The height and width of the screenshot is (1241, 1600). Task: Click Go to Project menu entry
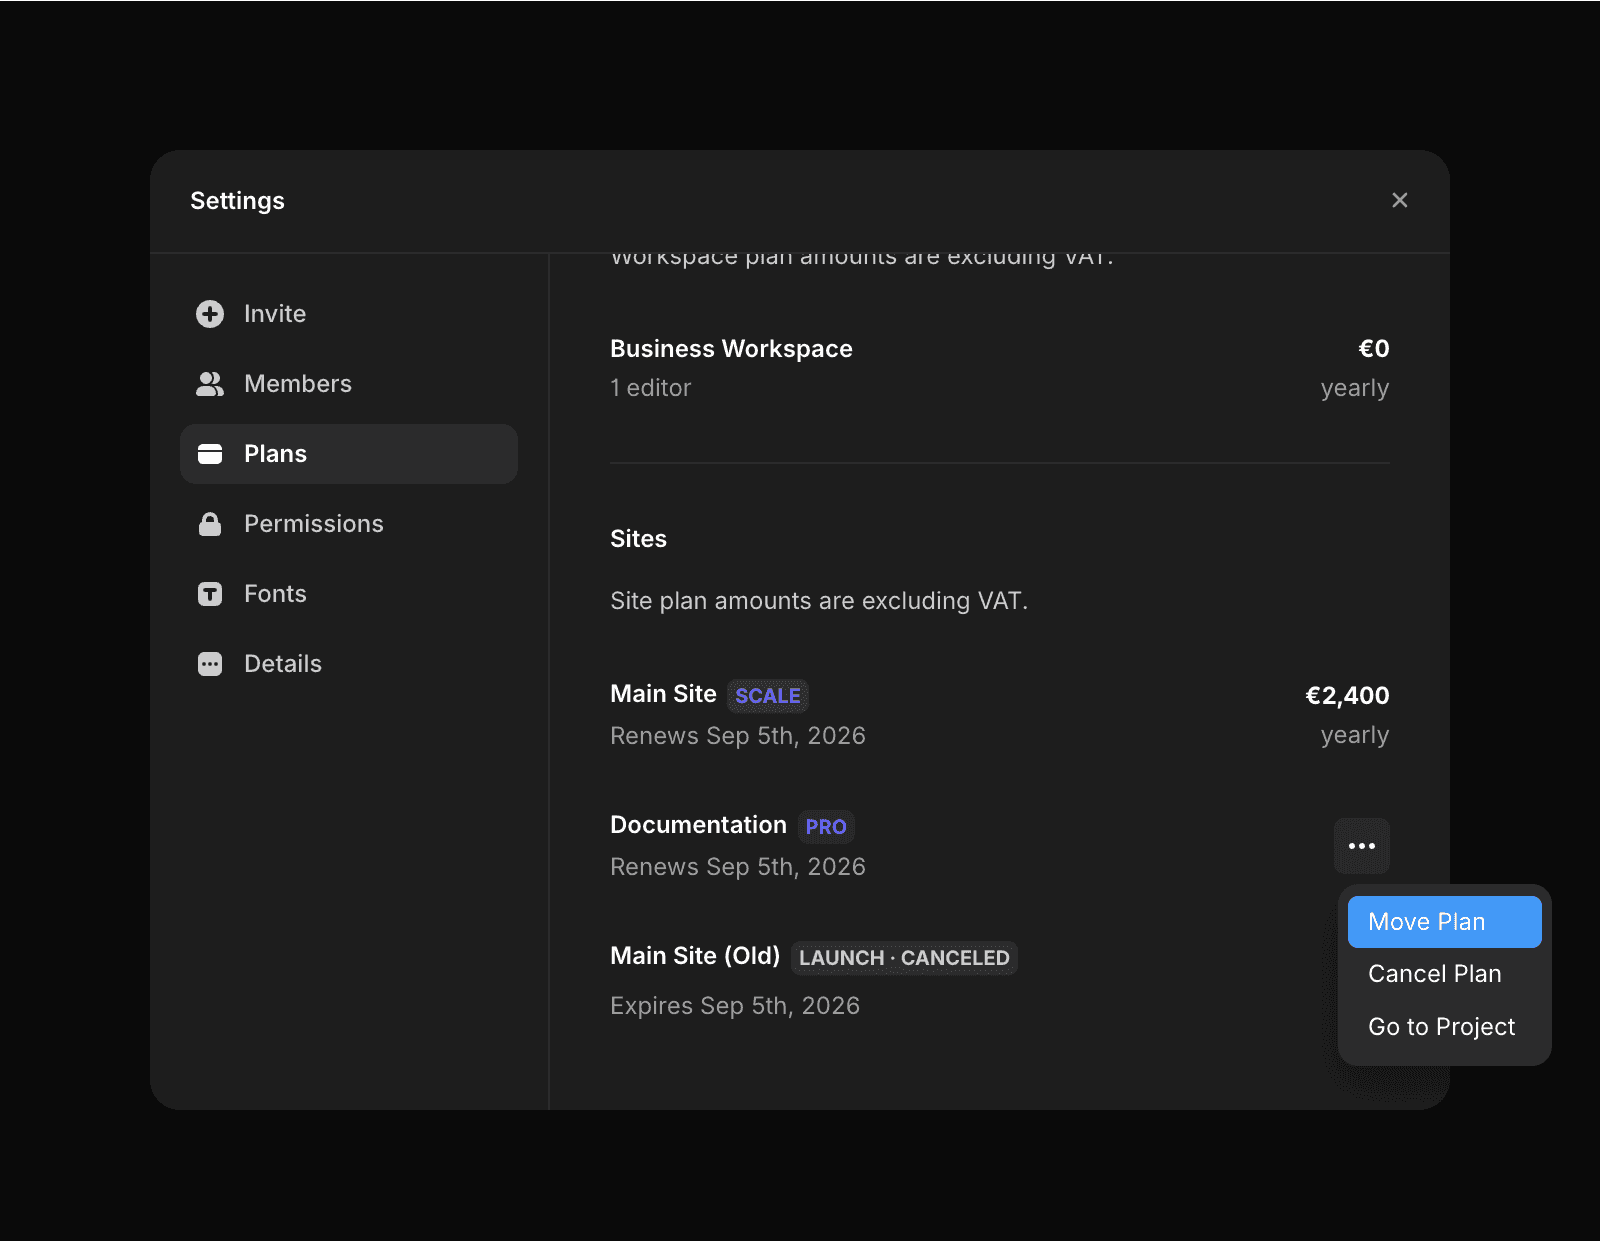pyautogui.click(x=1441, y=1026)
